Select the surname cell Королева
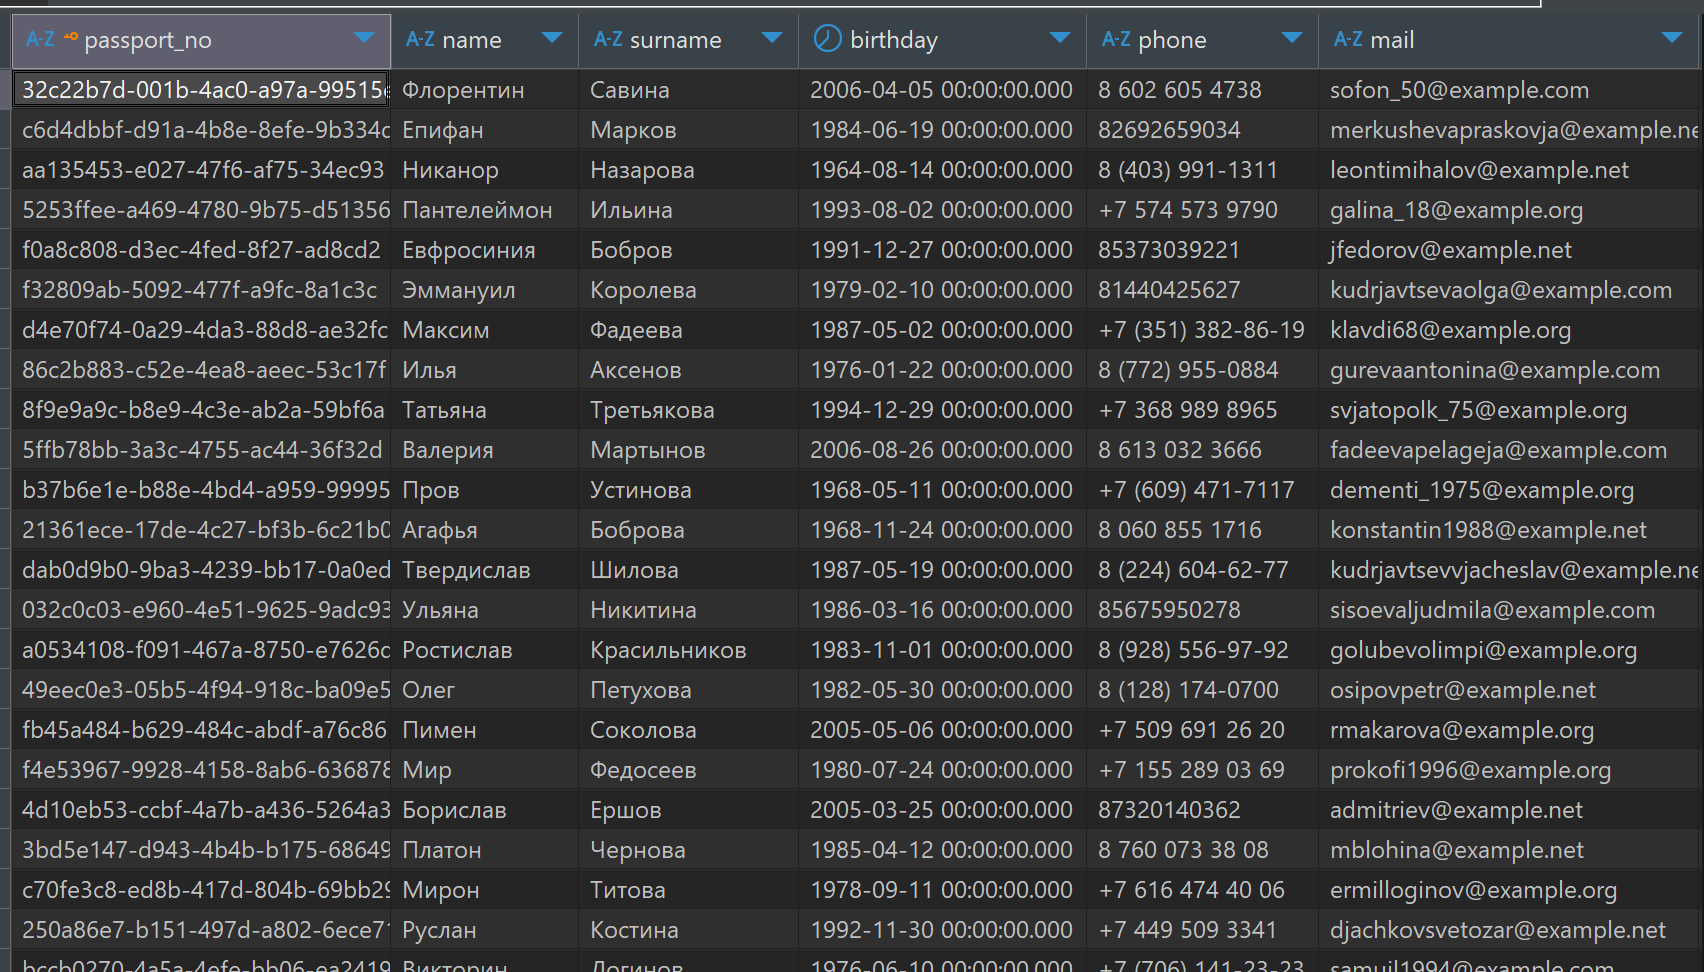1704x972 pixels. pos(689,290)
